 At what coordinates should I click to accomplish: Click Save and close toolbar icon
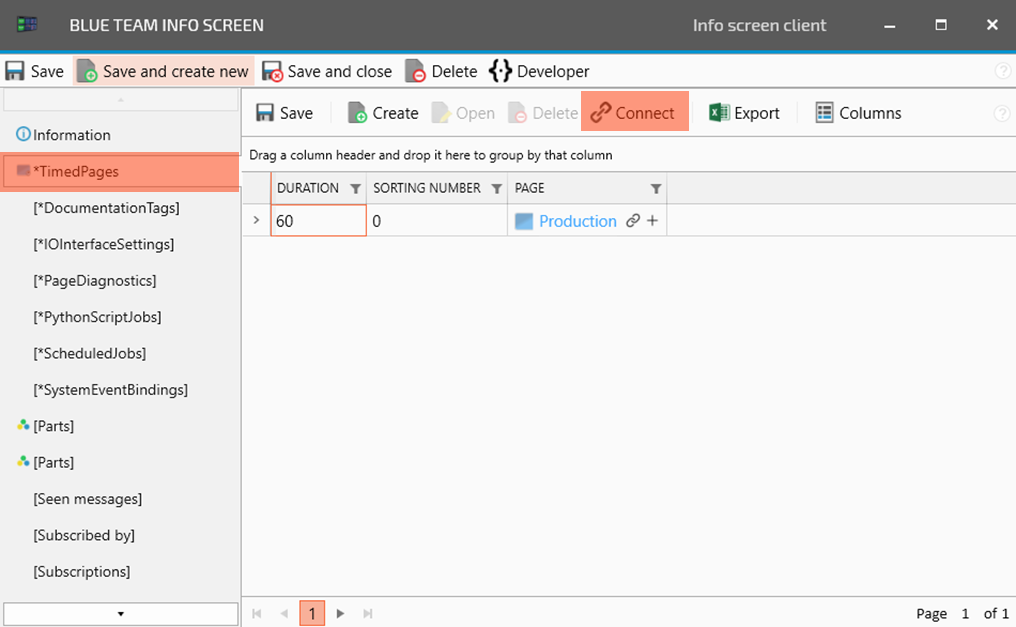pyautogui.click(x=272, y=72)
